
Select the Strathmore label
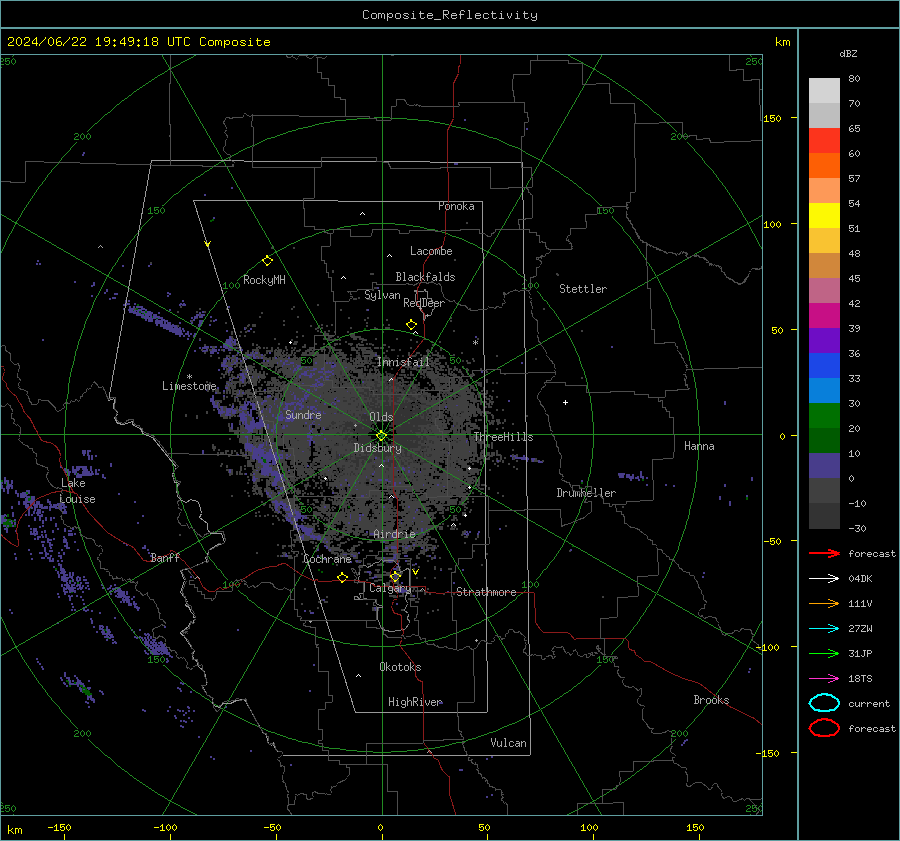486,592
